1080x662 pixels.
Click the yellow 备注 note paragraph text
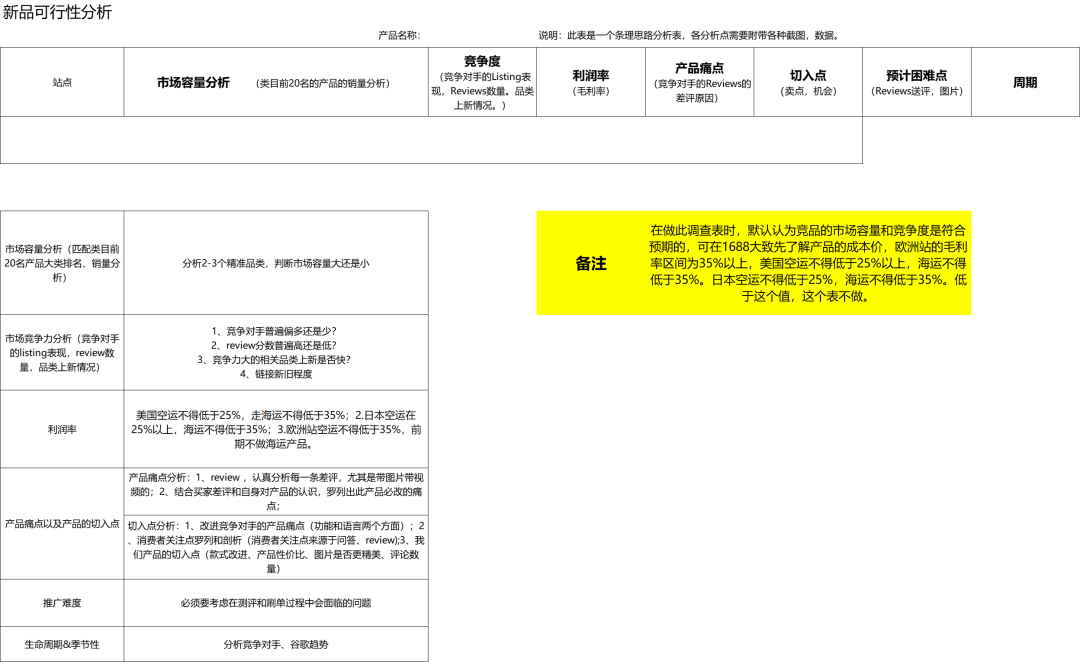point(808,263)
